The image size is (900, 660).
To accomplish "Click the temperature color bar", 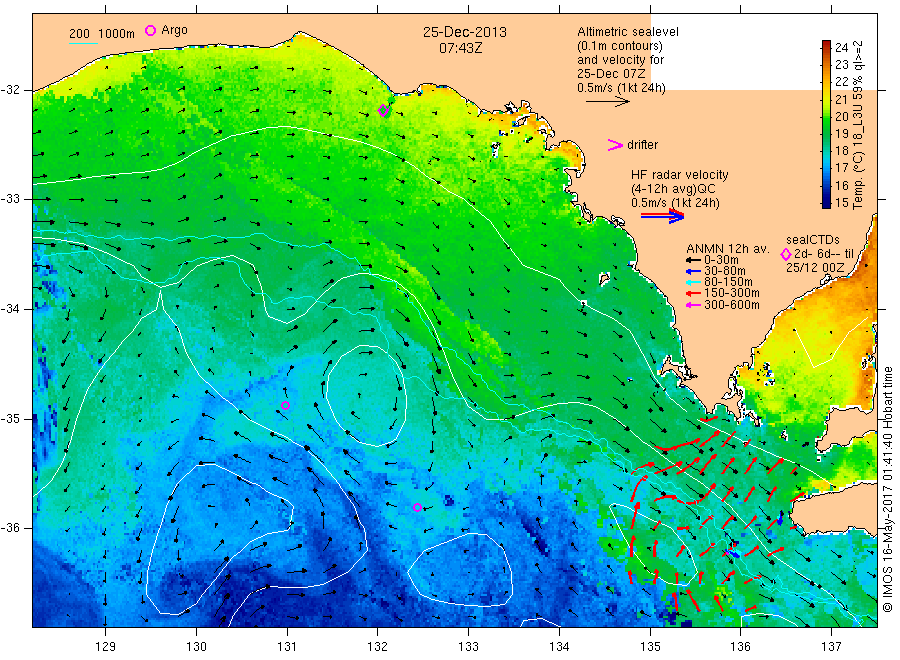I will pos(826,124).
